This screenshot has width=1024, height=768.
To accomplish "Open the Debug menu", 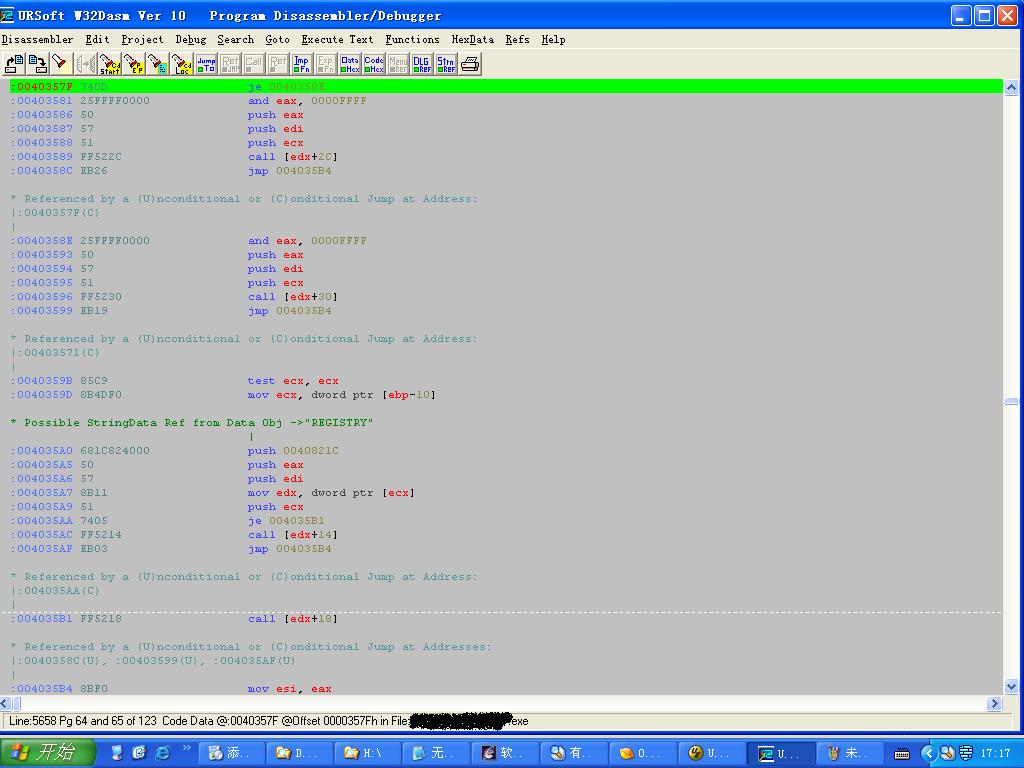I will [191, 39].
